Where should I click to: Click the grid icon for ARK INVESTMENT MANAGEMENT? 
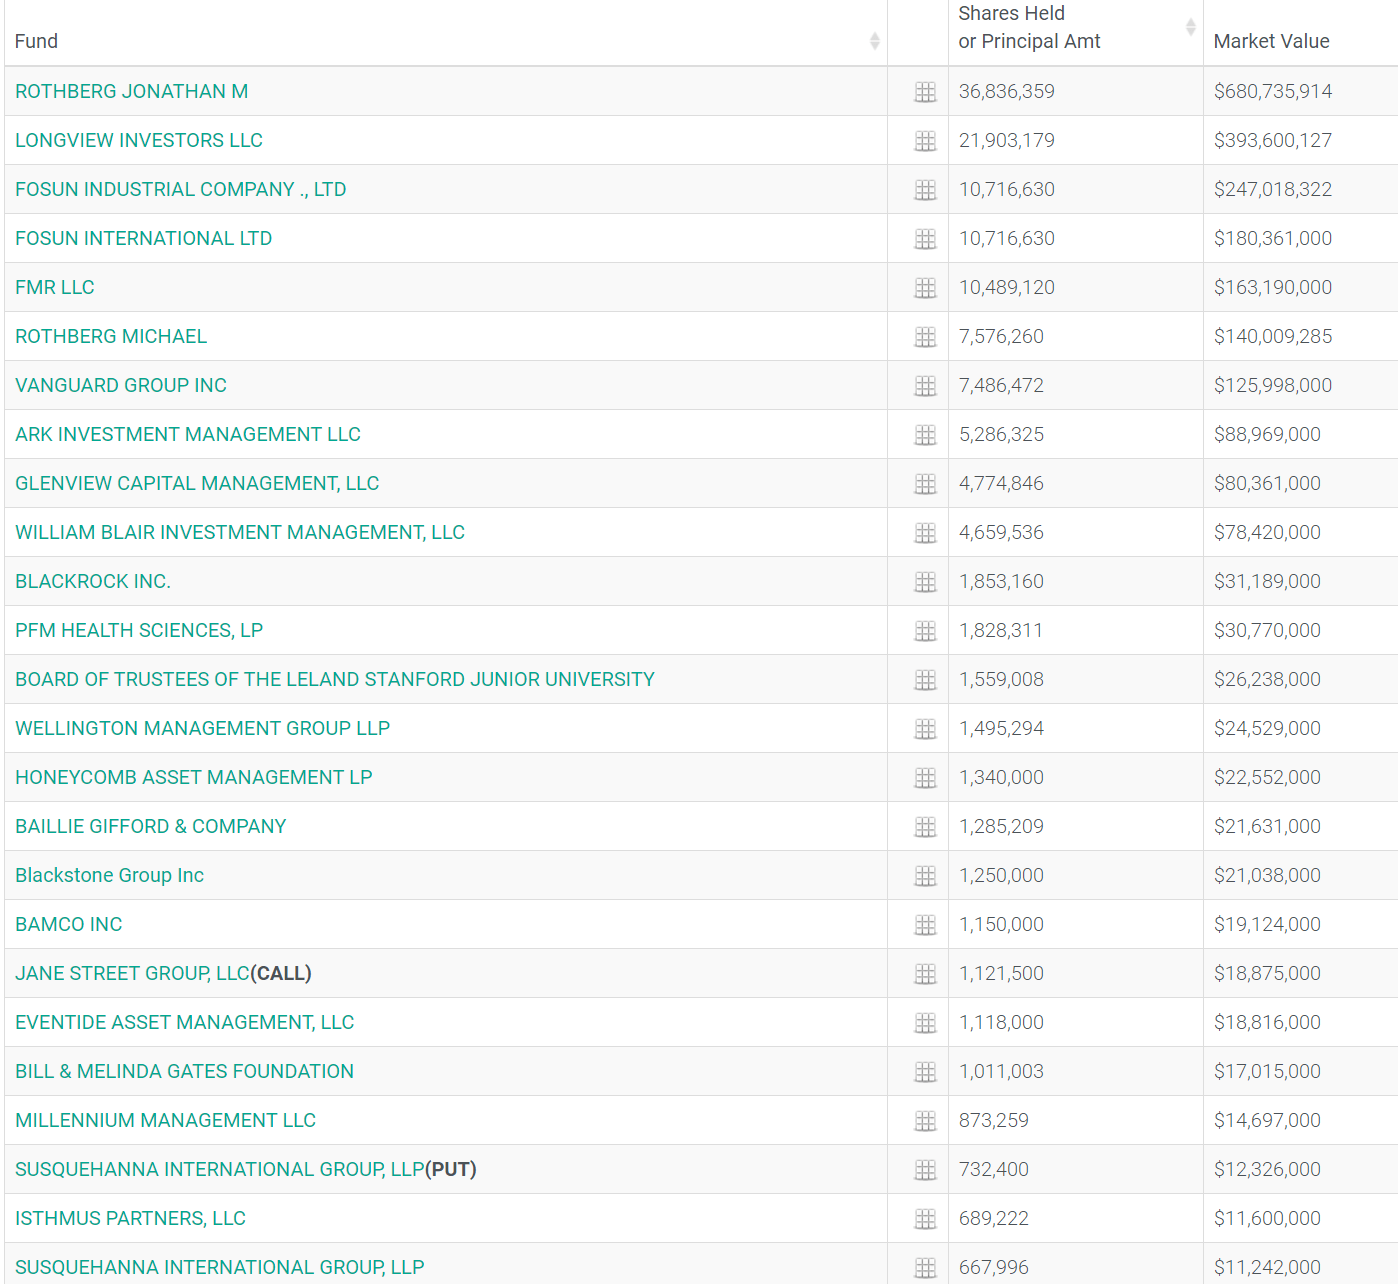pos(925,435)
